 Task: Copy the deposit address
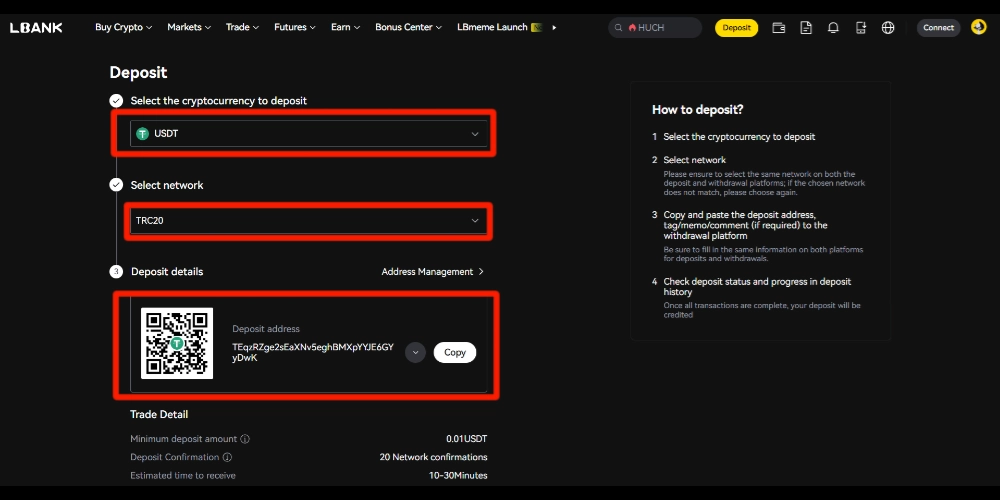point(455,353)
